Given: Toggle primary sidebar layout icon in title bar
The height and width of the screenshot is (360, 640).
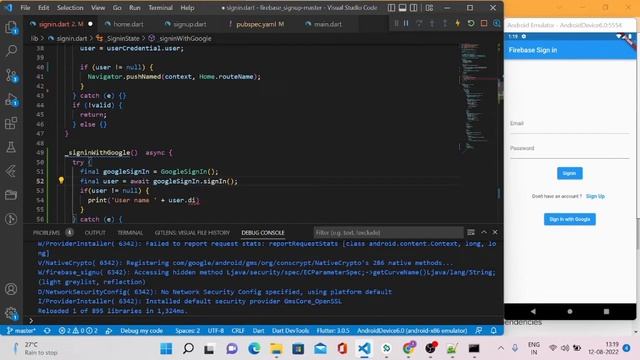Looking at the screenshot, I should point(391,8).
